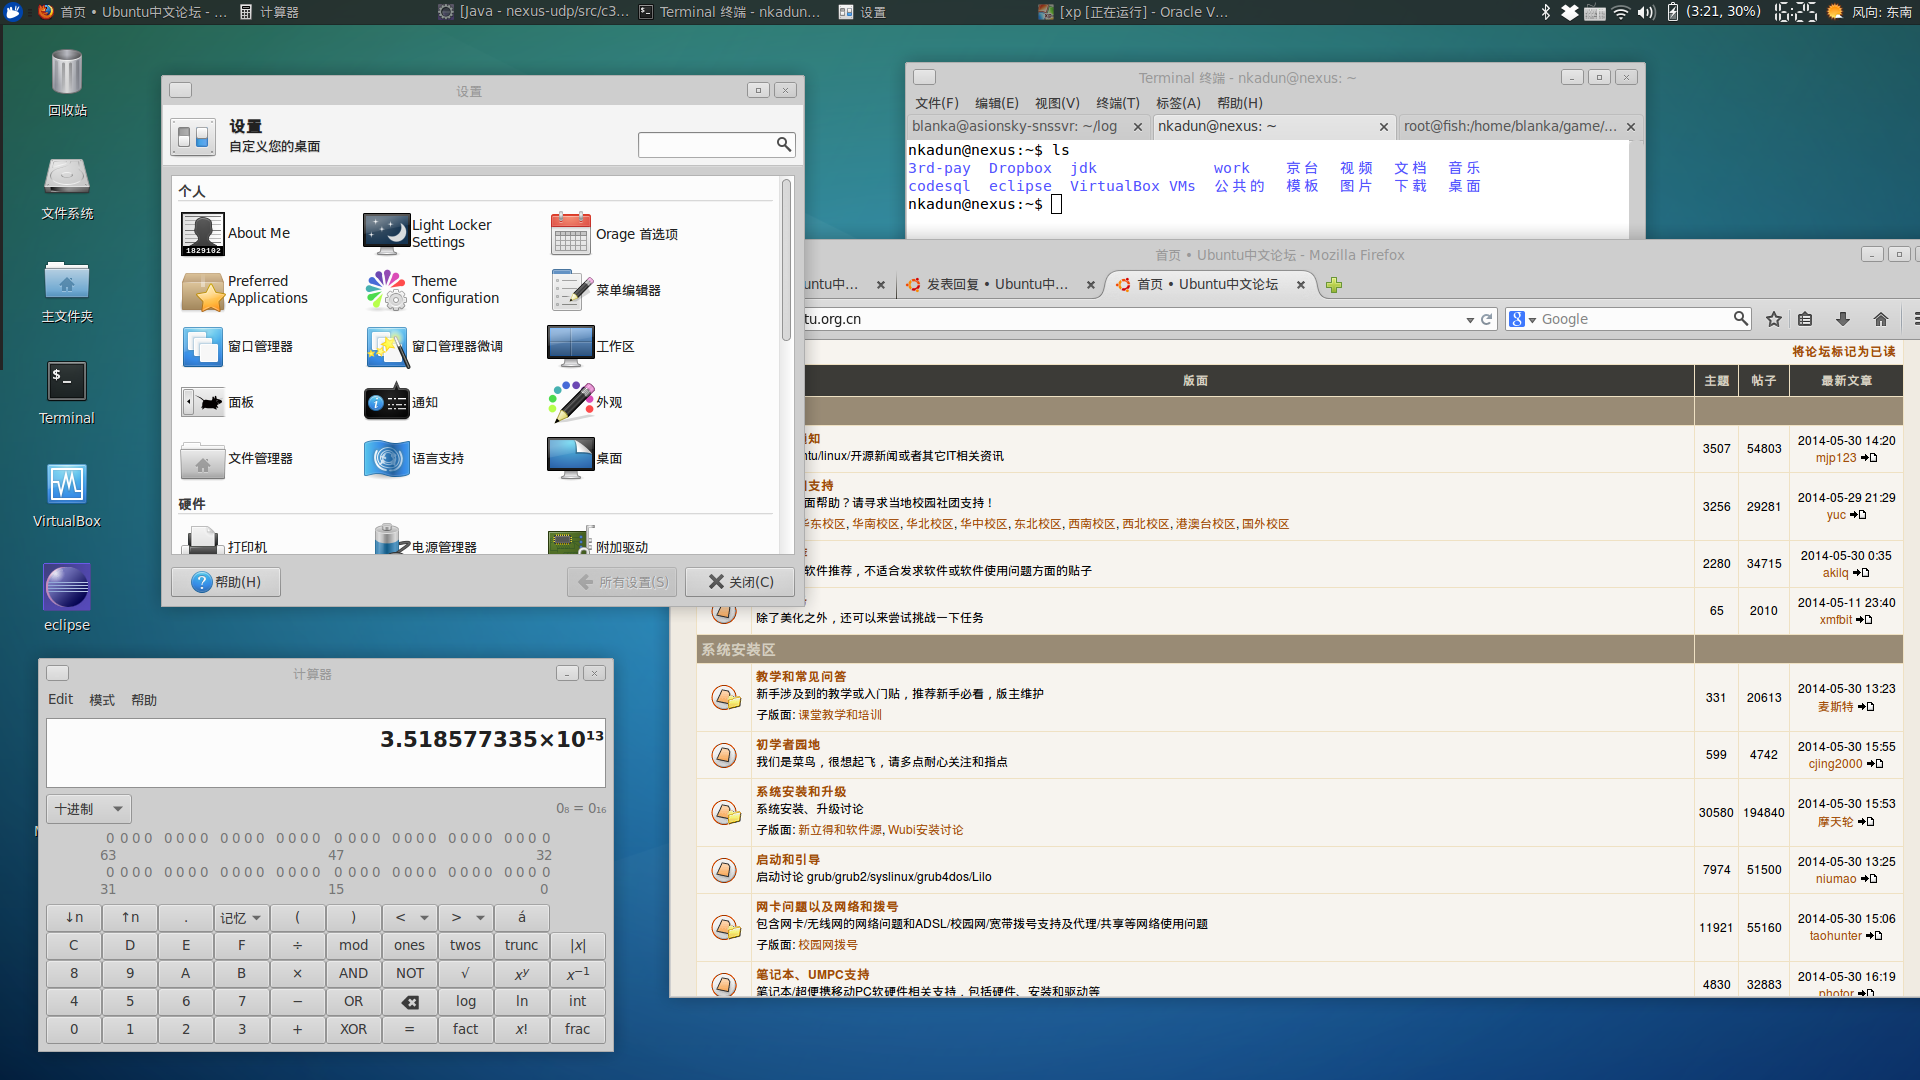Open terminal 文件(F) menu

click(x=937, y=103)
